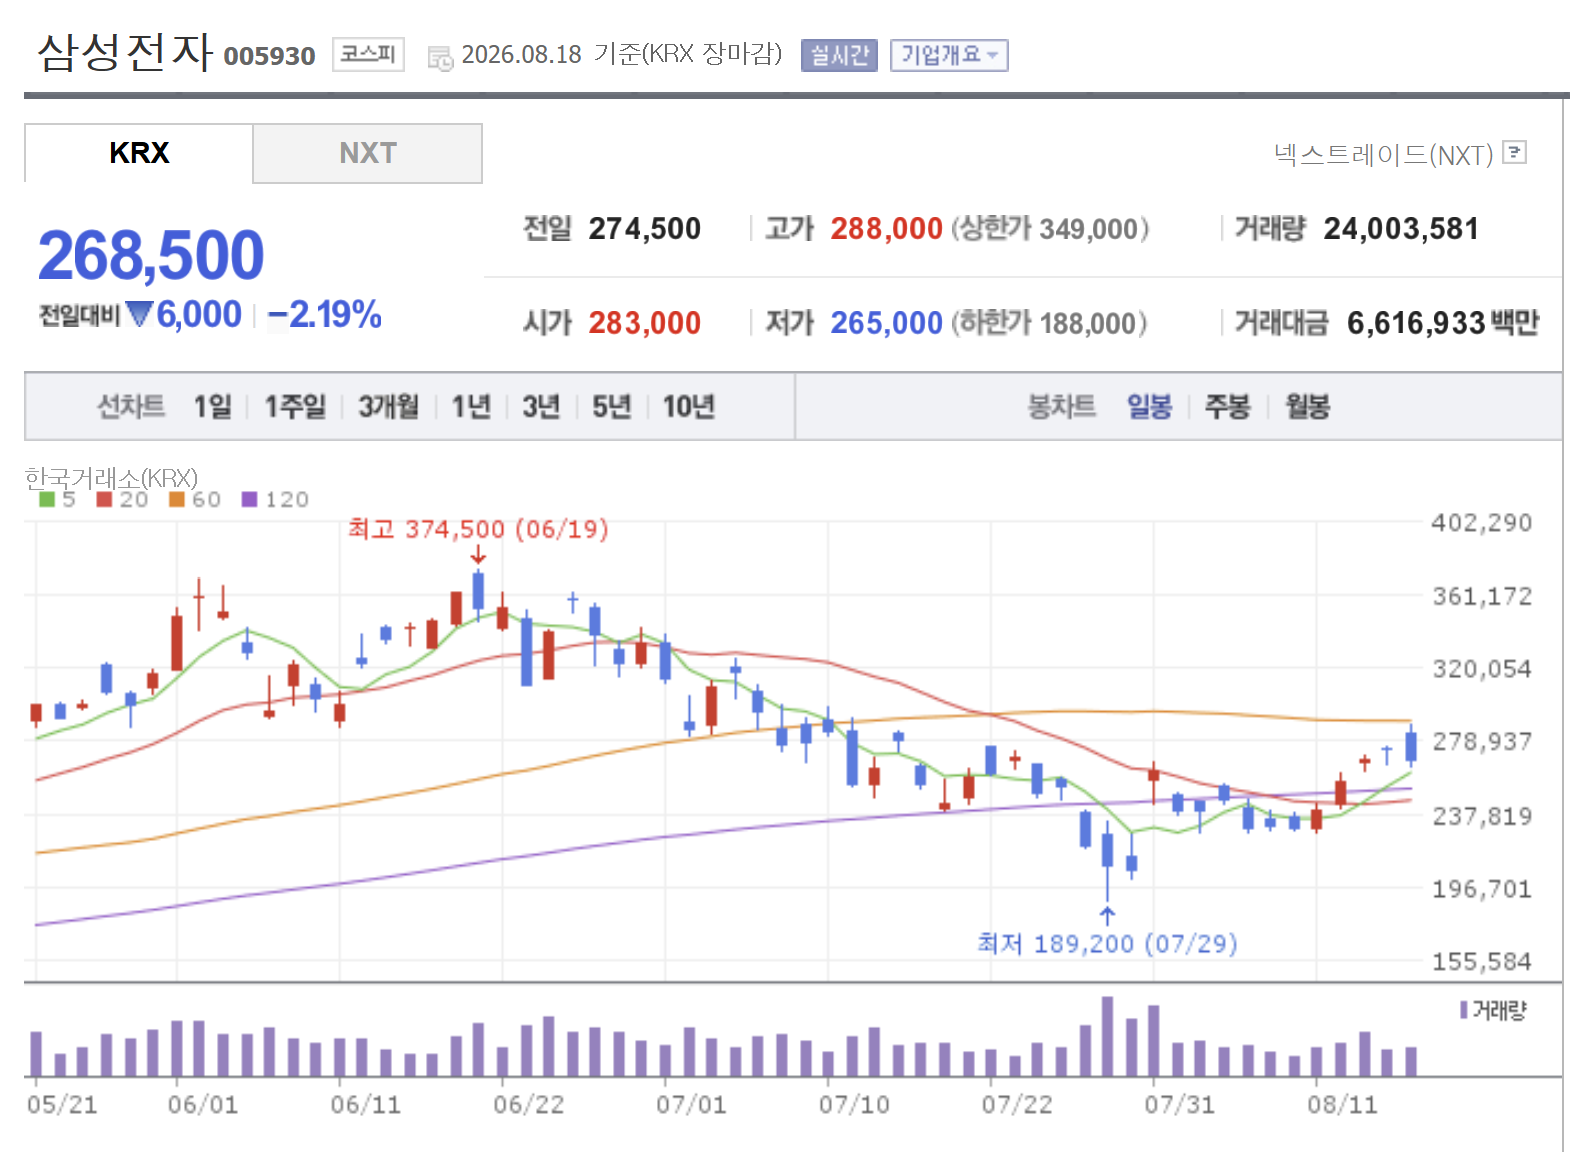
Task: Select the 일봉 daily candle chart
Action: 1149,406
